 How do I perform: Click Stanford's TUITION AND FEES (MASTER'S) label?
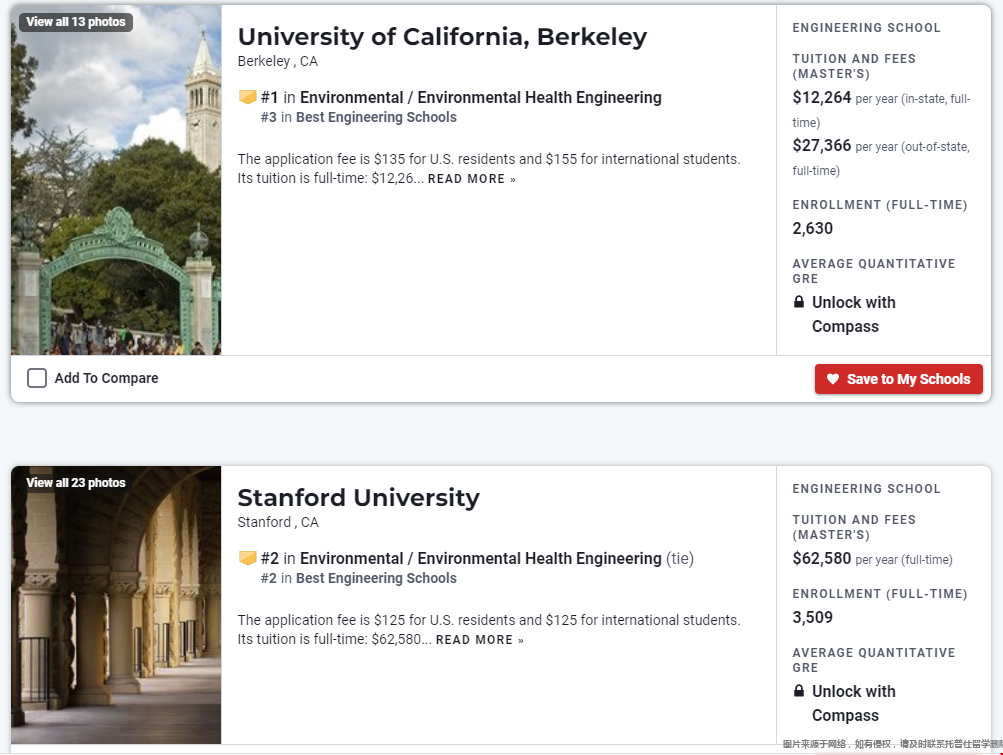pyautogui.click(x=854, y=527)
